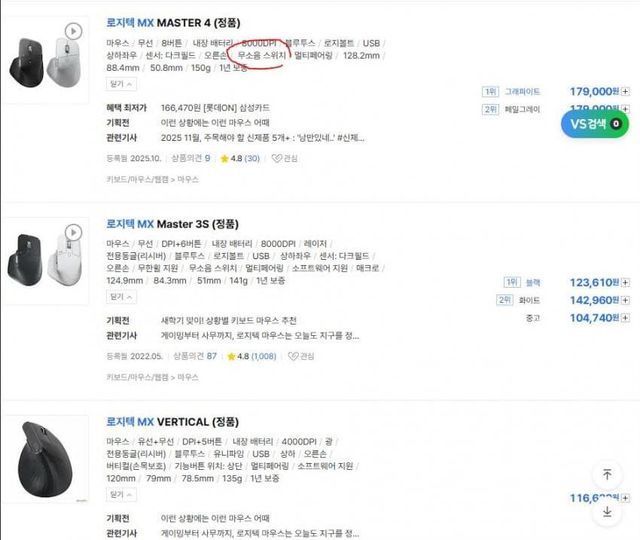Collapse MX MASTER 4 specs with 닫기
The width and height of the screenshot is (640, 540).
[119, 86]
